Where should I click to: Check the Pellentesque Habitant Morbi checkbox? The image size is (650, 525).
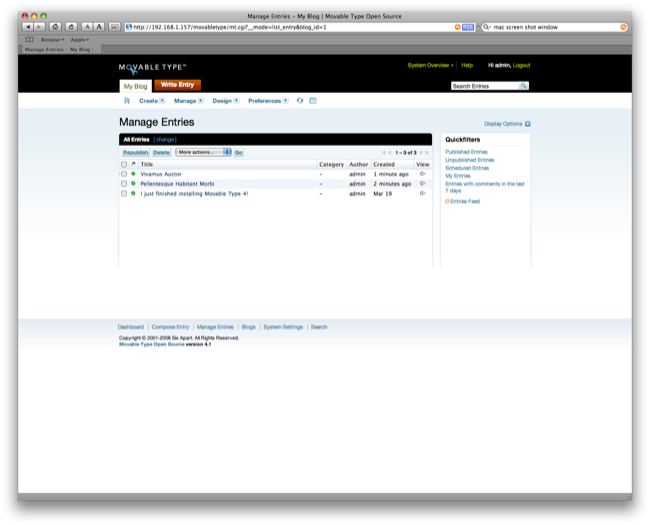[x=124, y=183]
